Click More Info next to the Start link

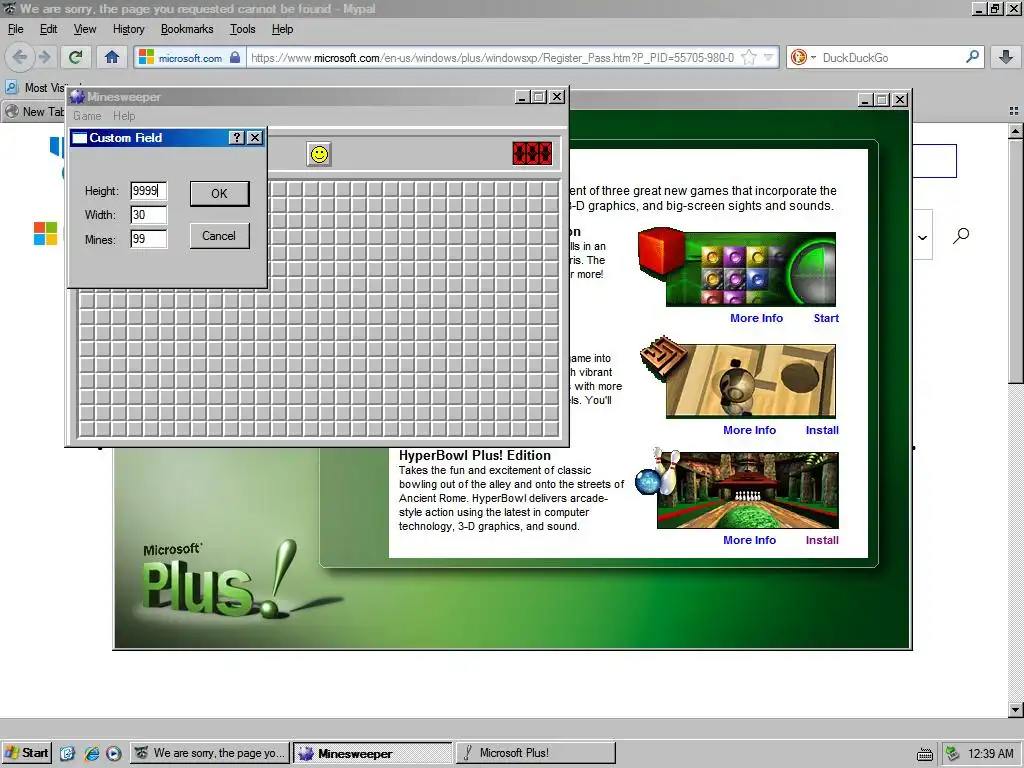point(756,318)
